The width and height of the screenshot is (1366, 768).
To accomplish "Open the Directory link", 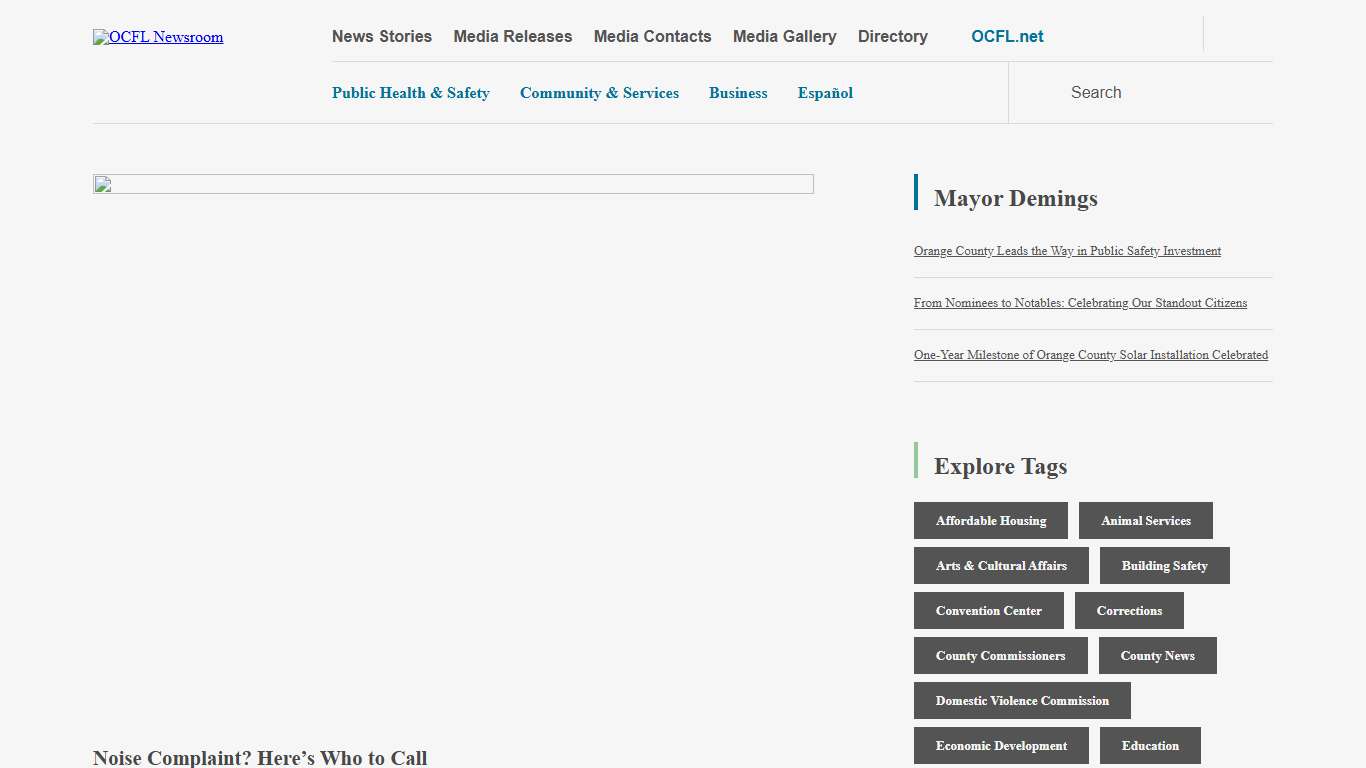I will (x=892, y=37).
